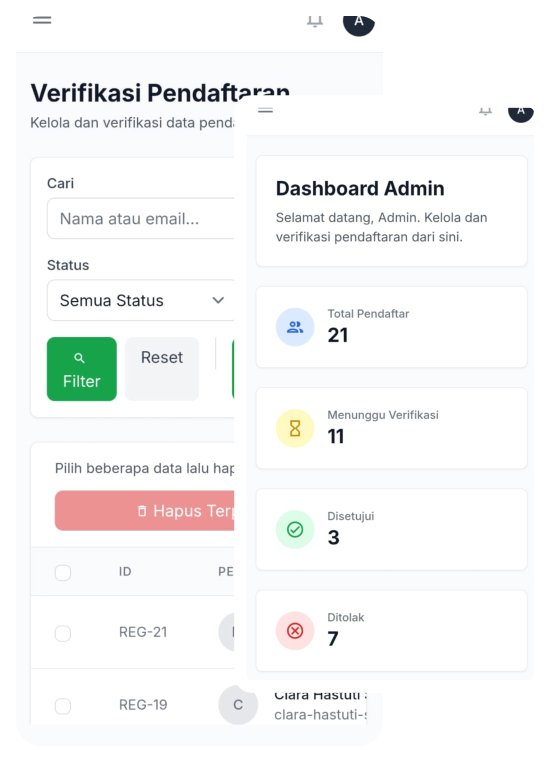Open the hamburger menu on the Verifikasi Pendaftaran page
This screenshot has height=762, width=547.
coord(42,20)
